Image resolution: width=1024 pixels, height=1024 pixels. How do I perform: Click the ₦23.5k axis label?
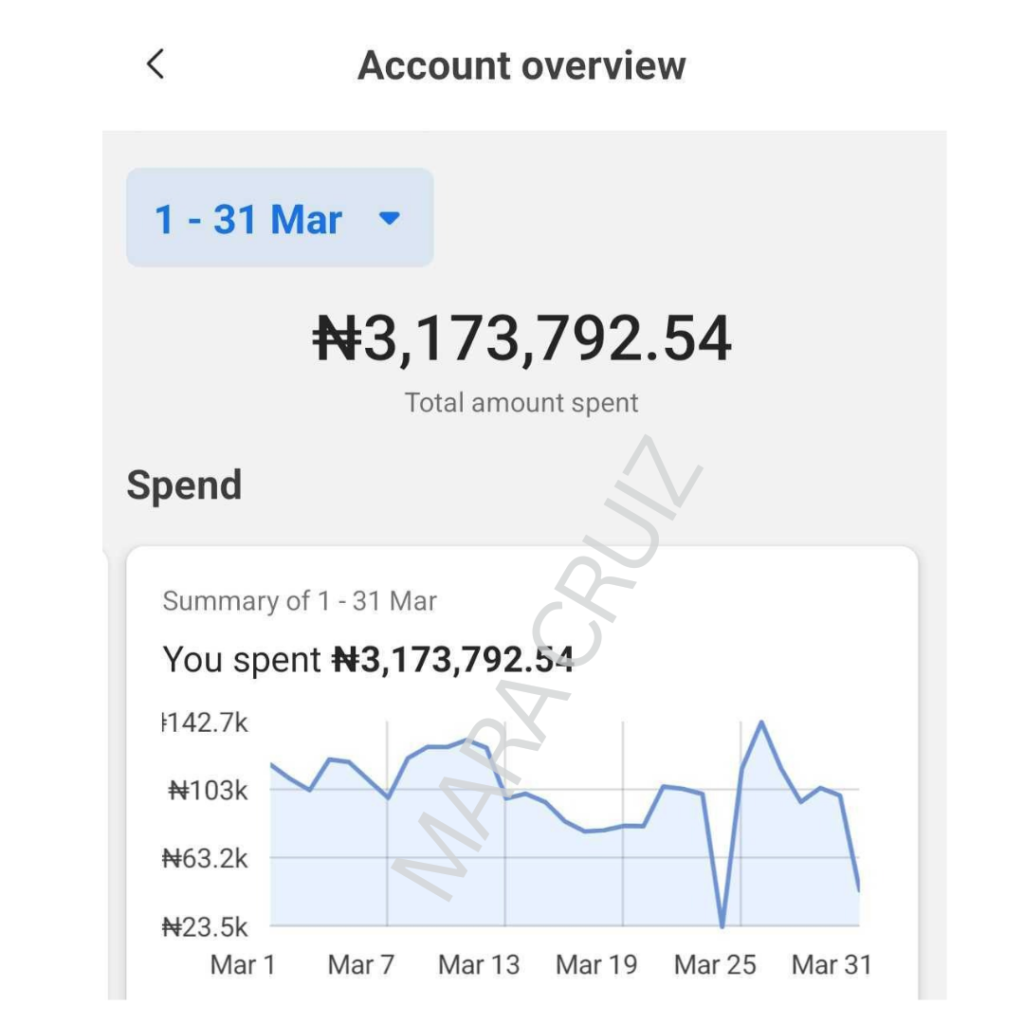pos(206,927)
